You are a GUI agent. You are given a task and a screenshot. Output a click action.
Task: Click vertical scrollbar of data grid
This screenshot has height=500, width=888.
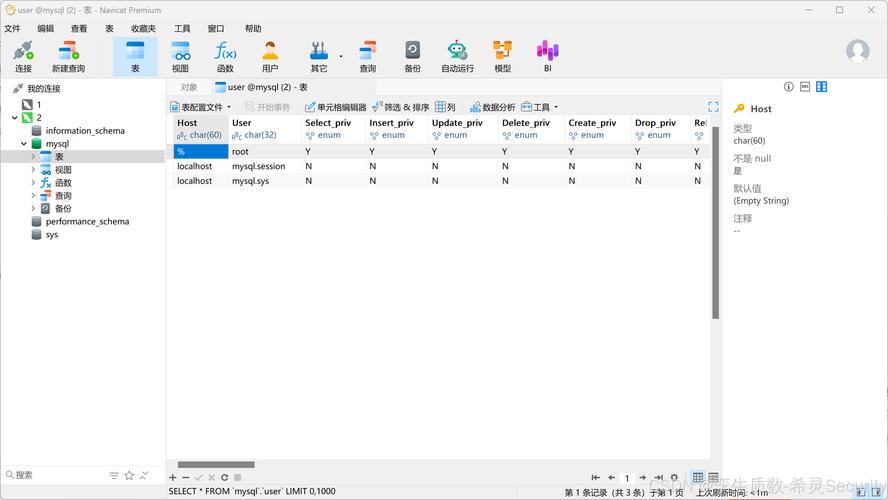(715, 223)
